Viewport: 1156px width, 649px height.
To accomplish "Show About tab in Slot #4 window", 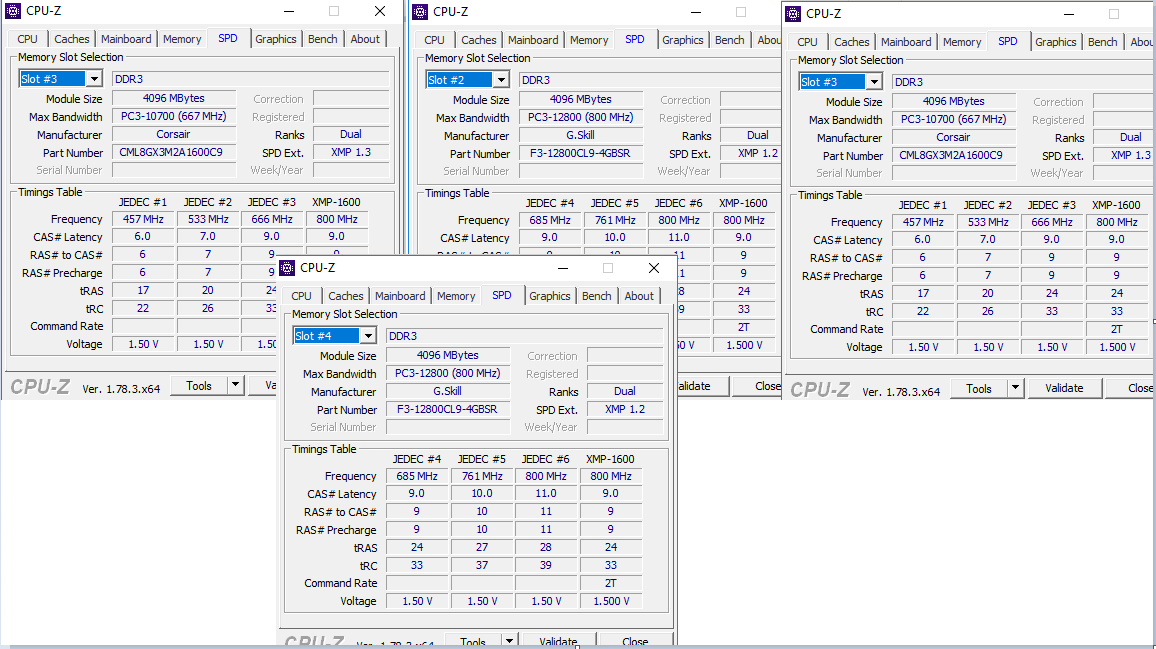I will (x=639, y=296).
